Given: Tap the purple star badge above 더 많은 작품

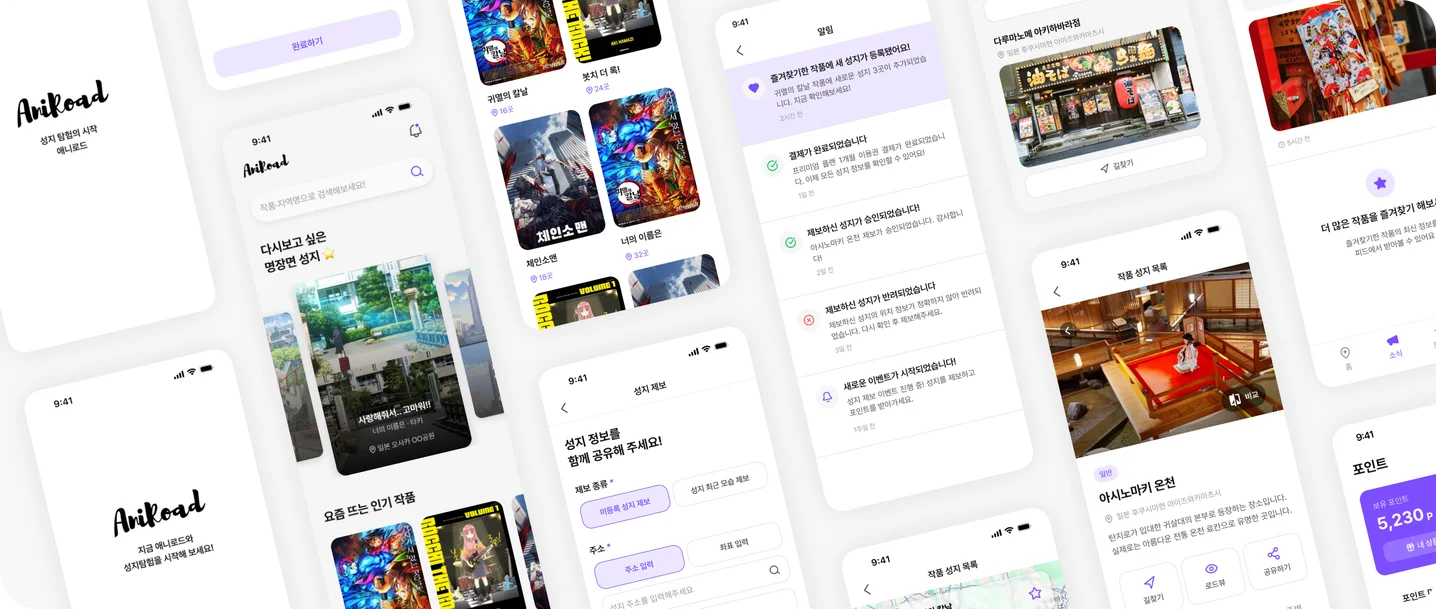Looking at the screenshot, I should [1380, 182].
